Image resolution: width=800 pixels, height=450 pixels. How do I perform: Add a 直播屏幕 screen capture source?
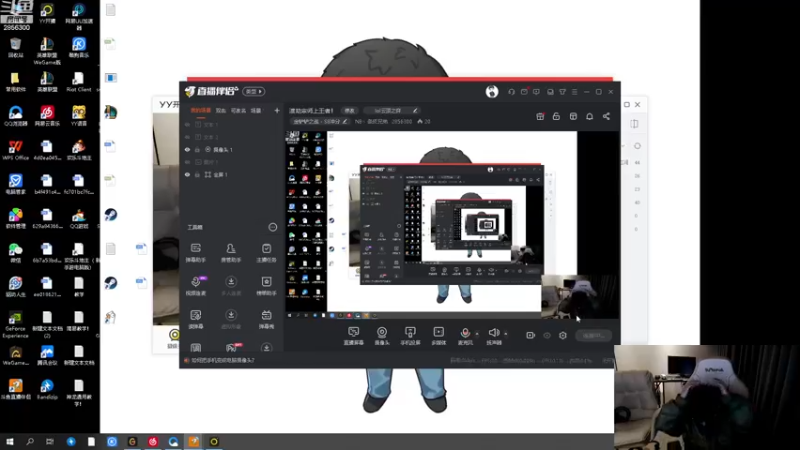coord(354,336)
